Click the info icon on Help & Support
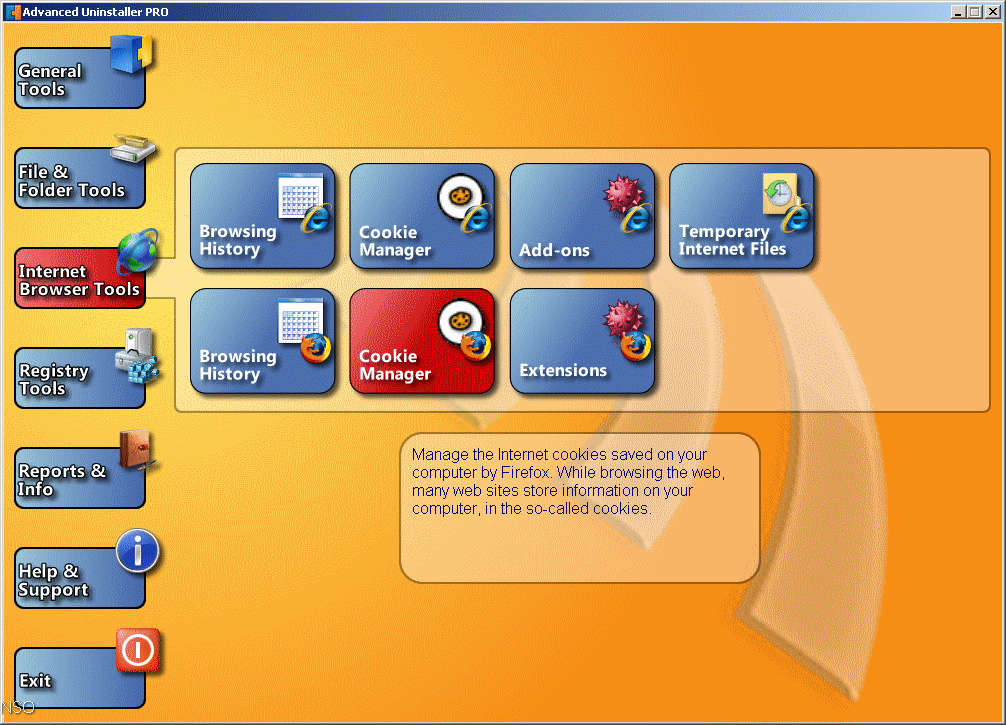Image resolution: width=1006 pixels, height=725 pixels. tap(137, 550)
